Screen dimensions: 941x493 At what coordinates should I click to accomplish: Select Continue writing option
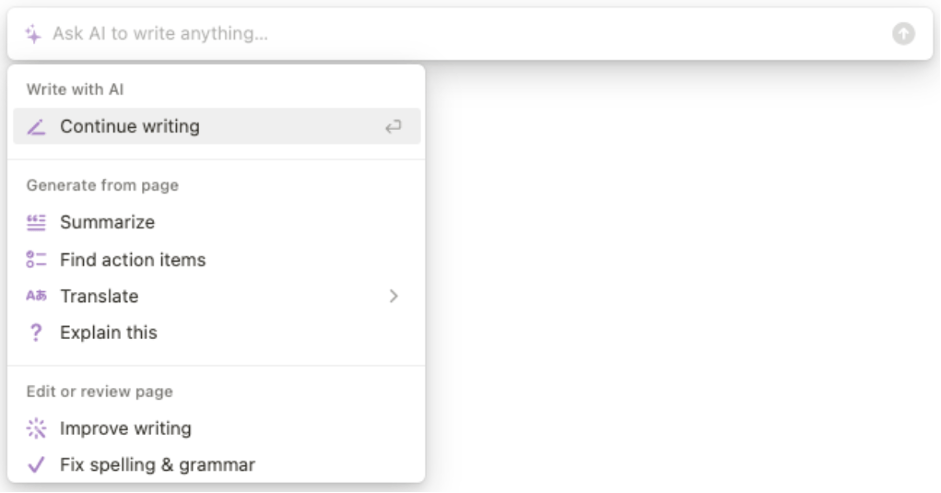point(217,126)
